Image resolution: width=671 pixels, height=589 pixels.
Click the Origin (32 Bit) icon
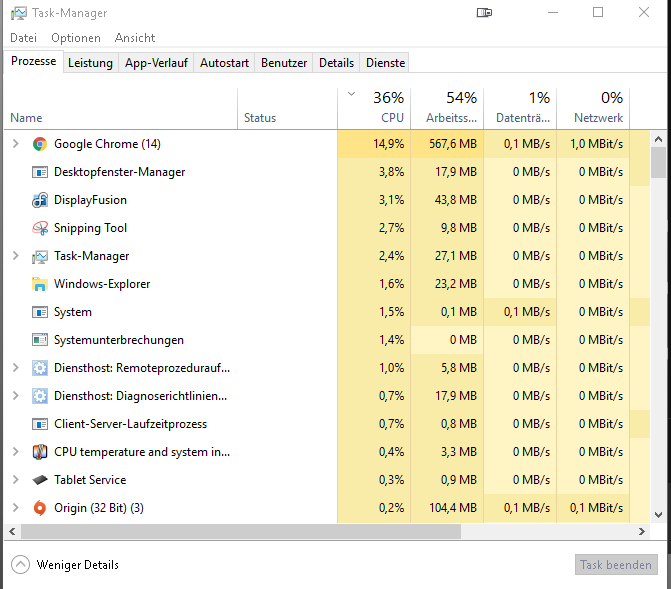tap(40, 508)
